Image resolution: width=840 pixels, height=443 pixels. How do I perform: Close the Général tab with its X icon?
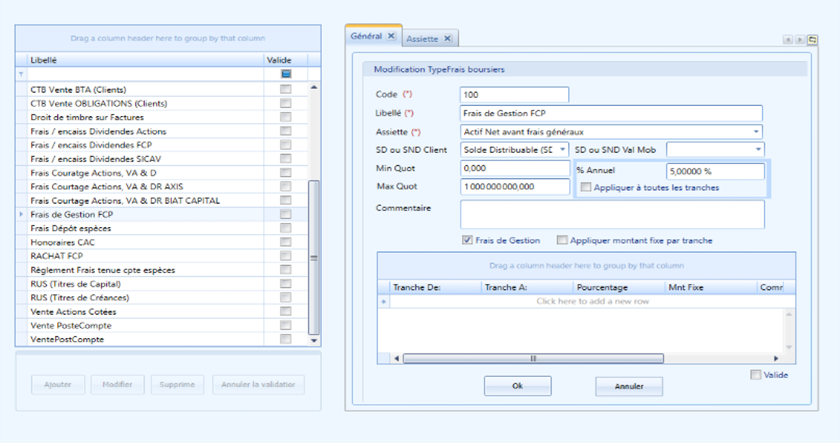coord(391,36)
